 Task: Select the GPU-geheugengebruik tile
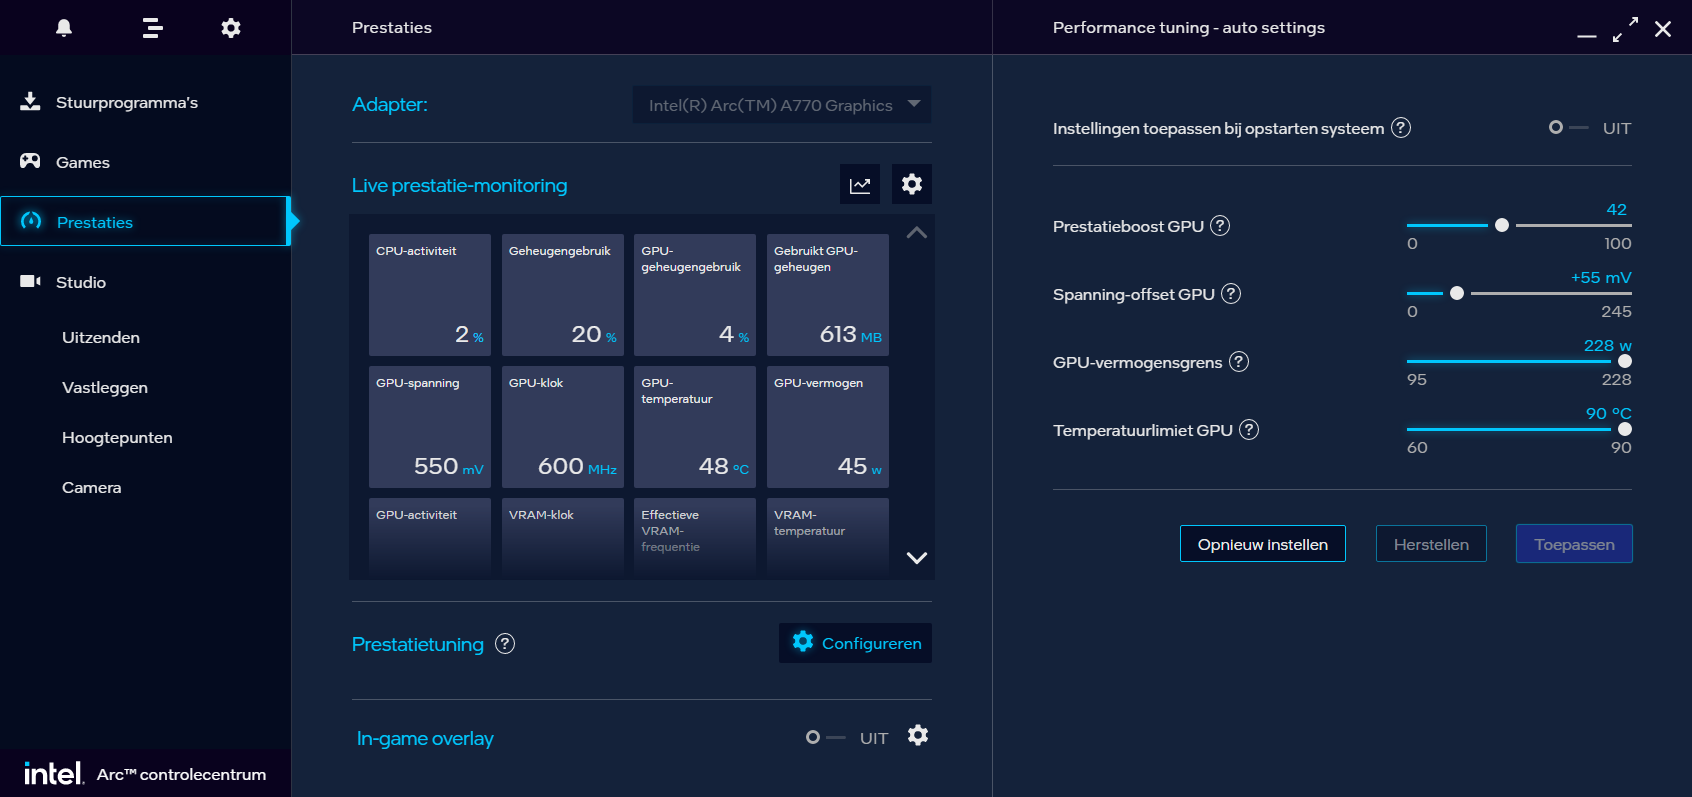click(695, 295)
